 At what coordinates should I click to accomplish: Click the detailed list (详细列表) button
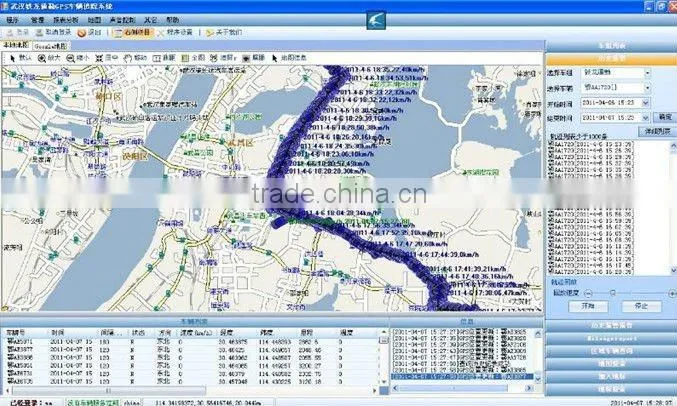[657, 131]
